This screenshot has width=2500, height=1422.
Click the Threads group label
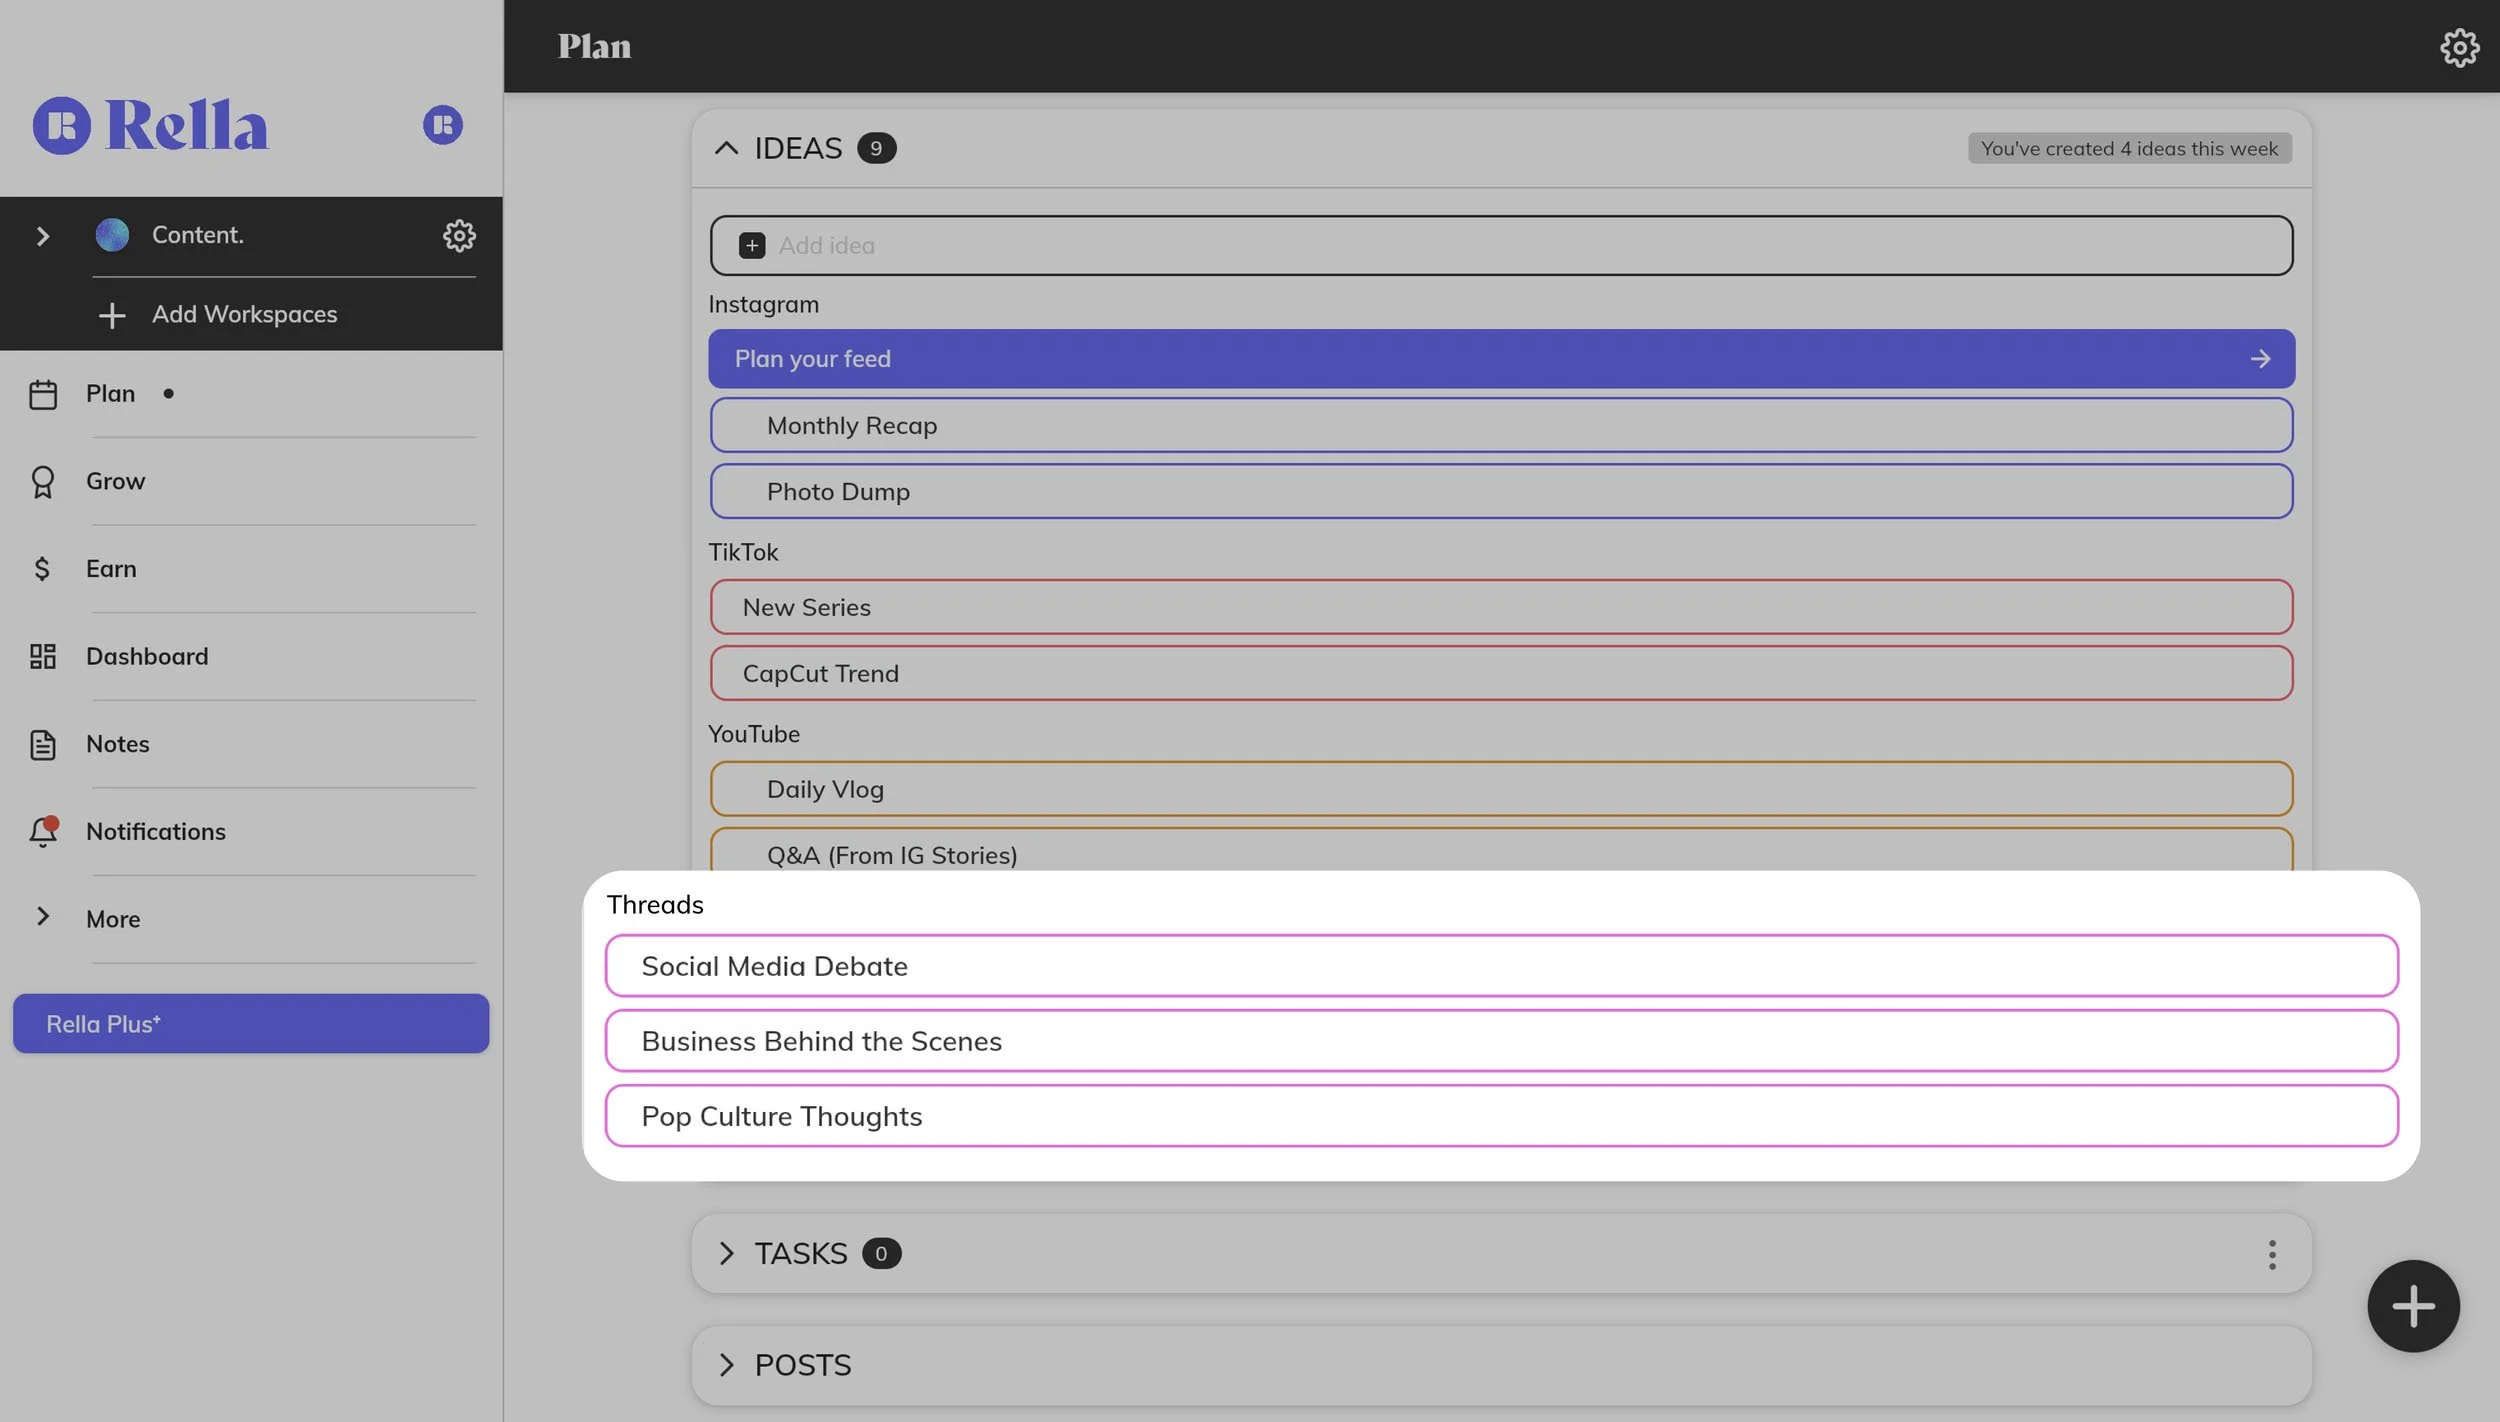[x=655, y=905]
